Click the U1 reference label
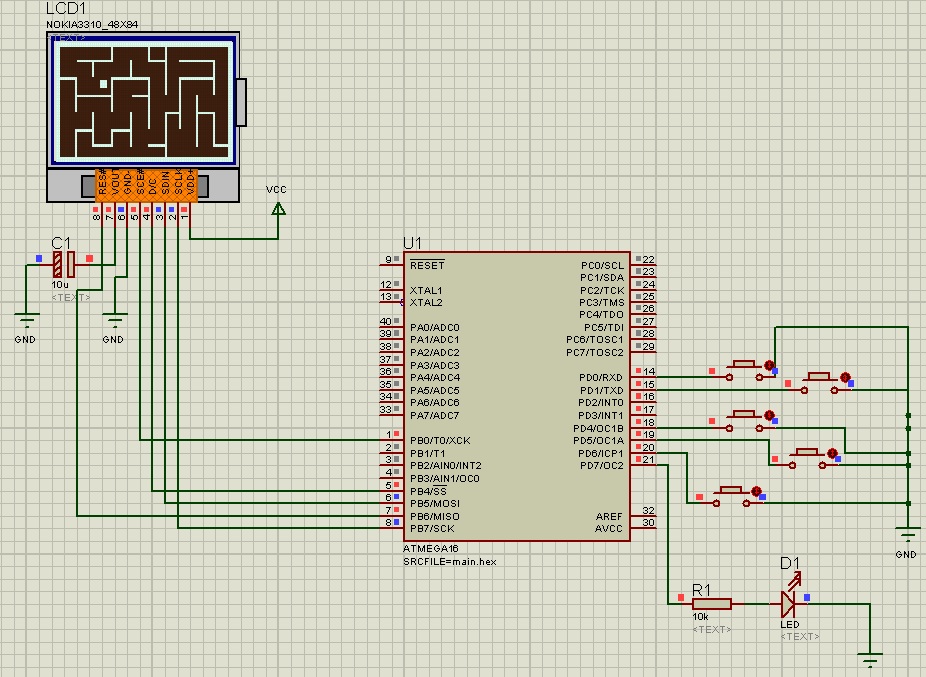 [412, 243]
